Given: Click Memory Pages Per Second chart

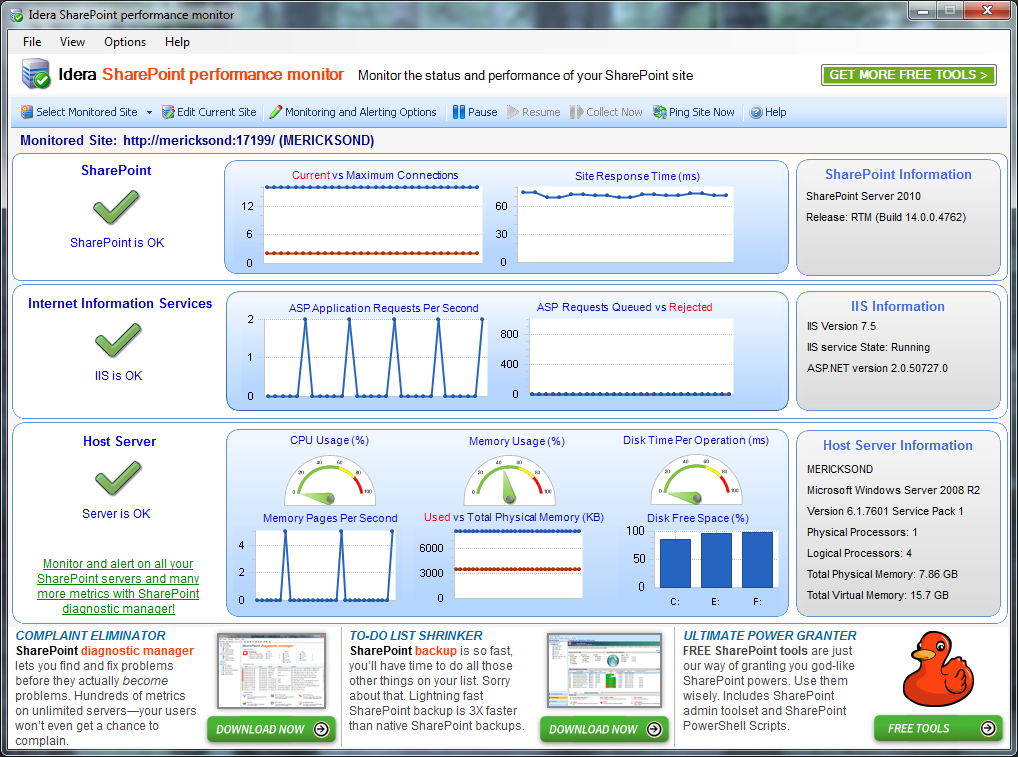Looking at the screenshot, I should [325, 565].
